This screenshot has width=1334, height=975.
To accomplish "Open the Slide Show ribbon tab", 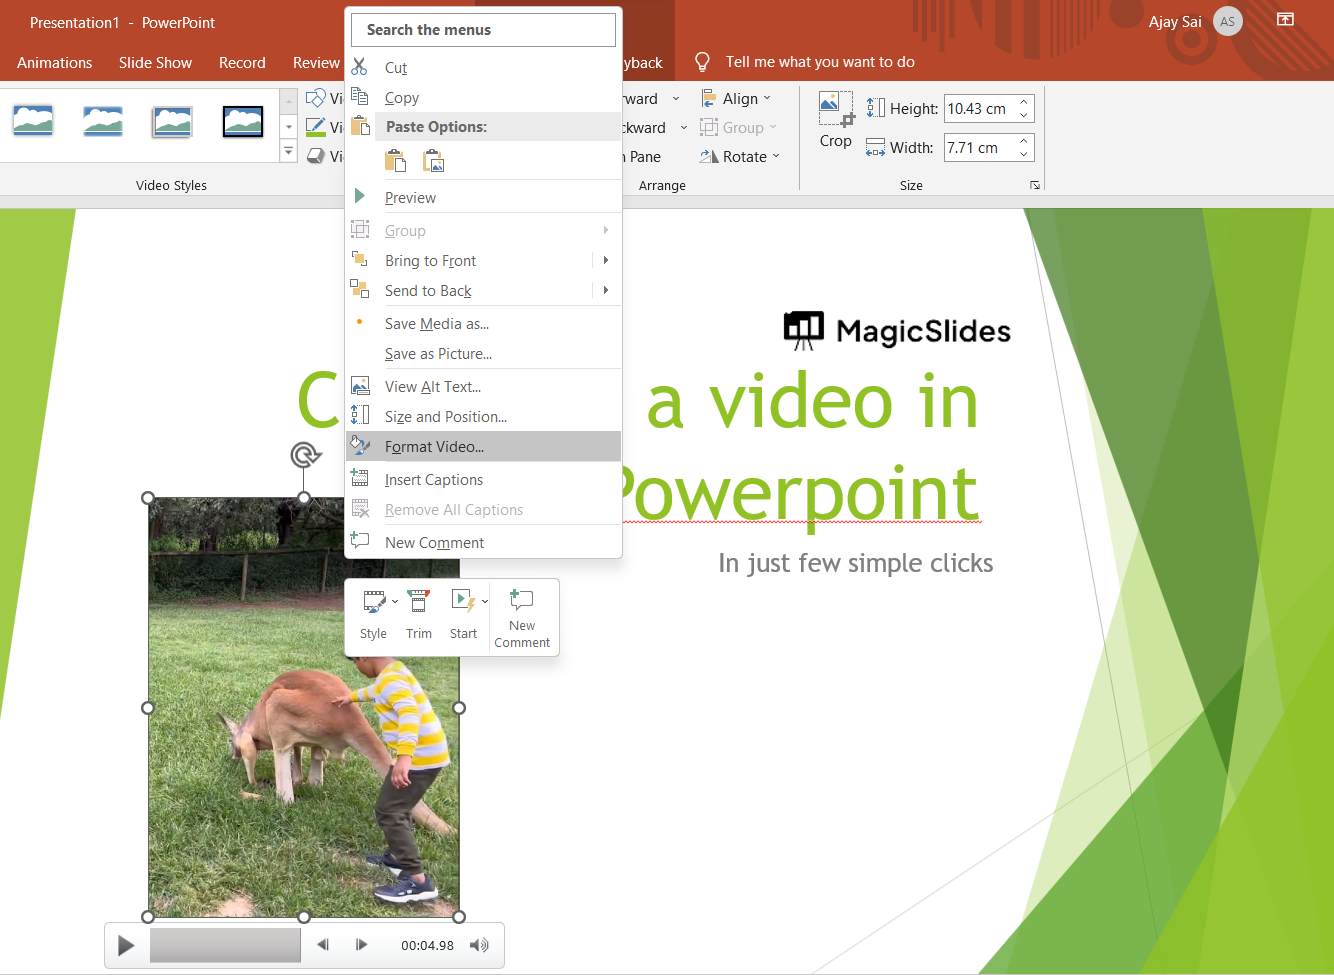I will (x=155, y=62).
